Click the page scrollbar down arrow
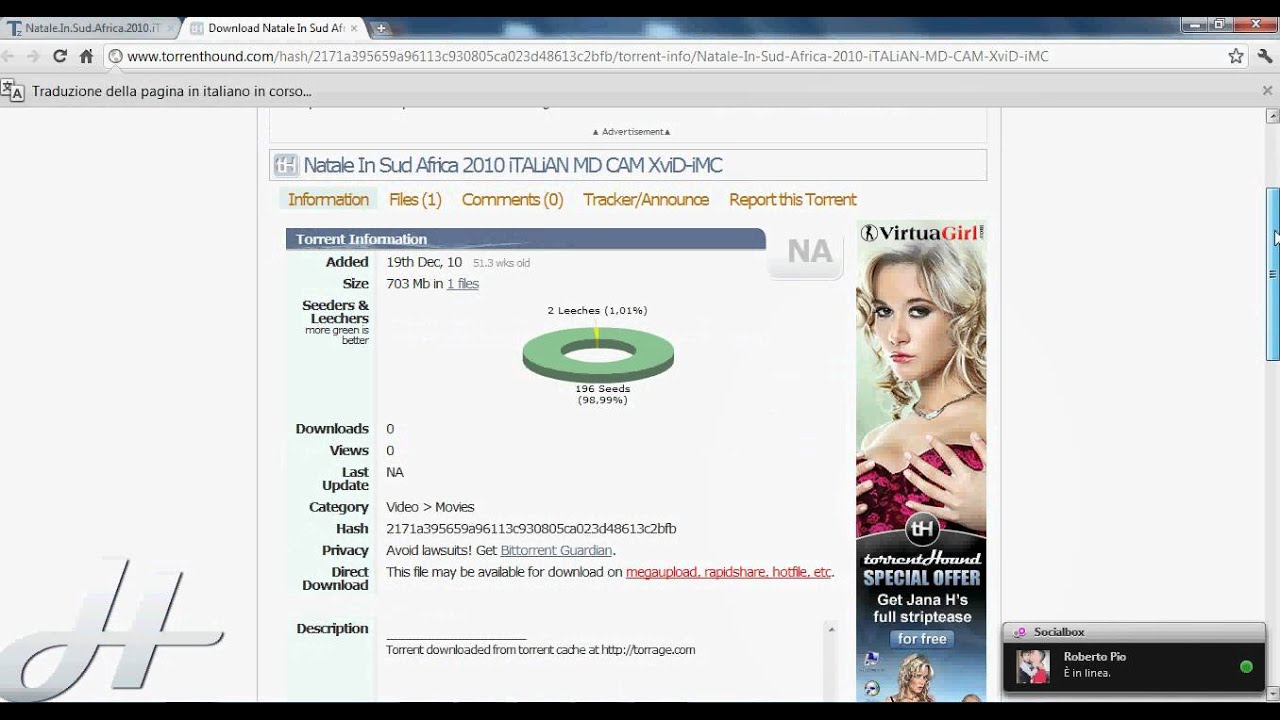The width and height of the screenshot is (1280, 720). coord(1272,693)
